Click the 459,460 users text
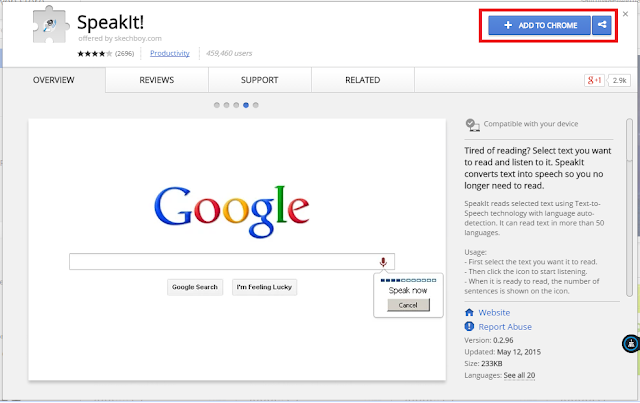The height and width of the screenshot is (403, 640). [x=229, y=53]
